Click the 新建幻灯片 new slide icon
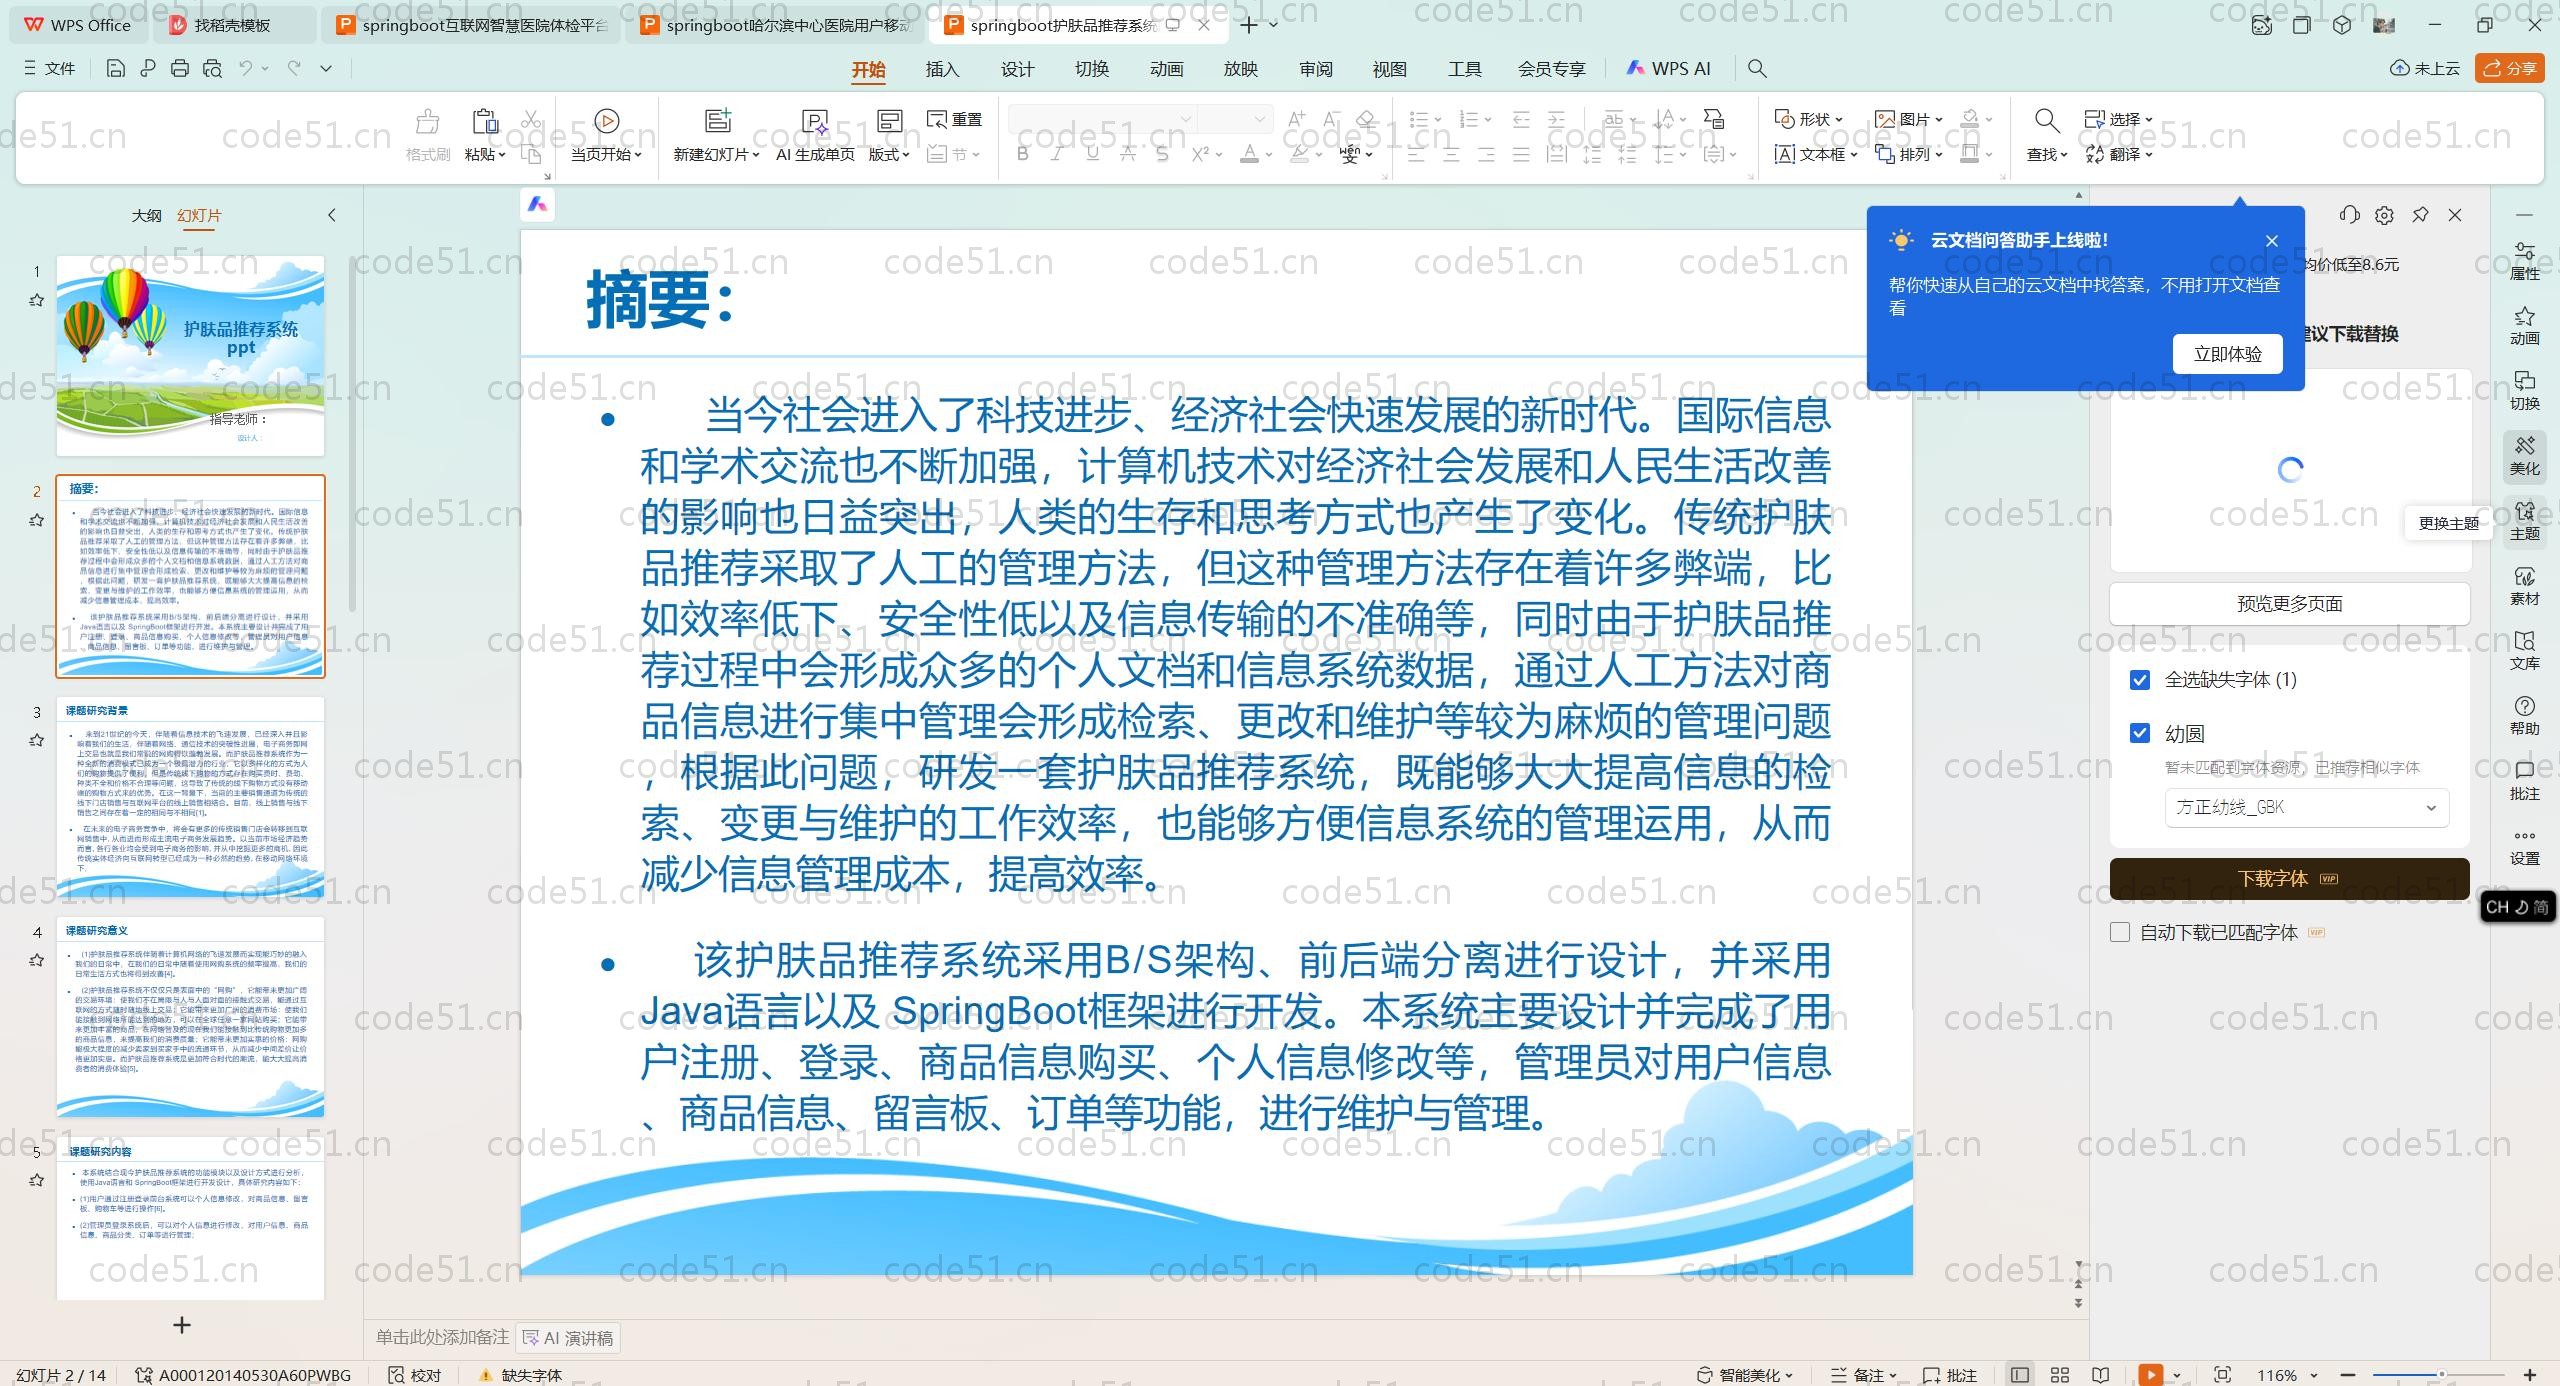Viewport: 2560px width, 1386px height. coord(717,121)
